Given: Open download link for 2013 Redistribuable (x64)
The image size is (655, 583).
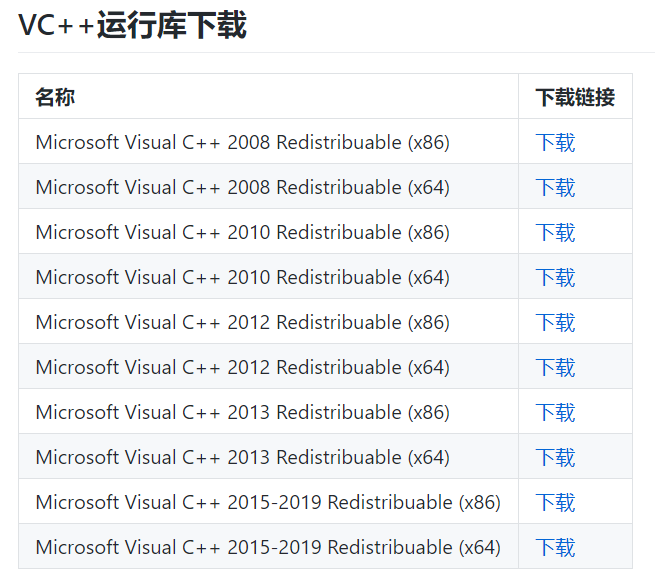Looking at the screenshot, I should click(x=555, y=458).
